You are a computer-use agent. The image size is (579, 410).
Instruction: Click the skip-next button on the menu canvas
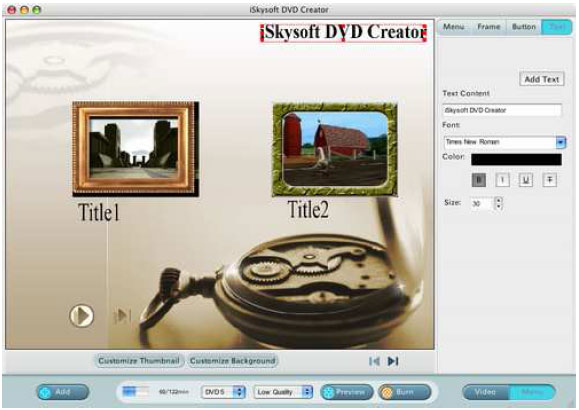pos(122,316)
